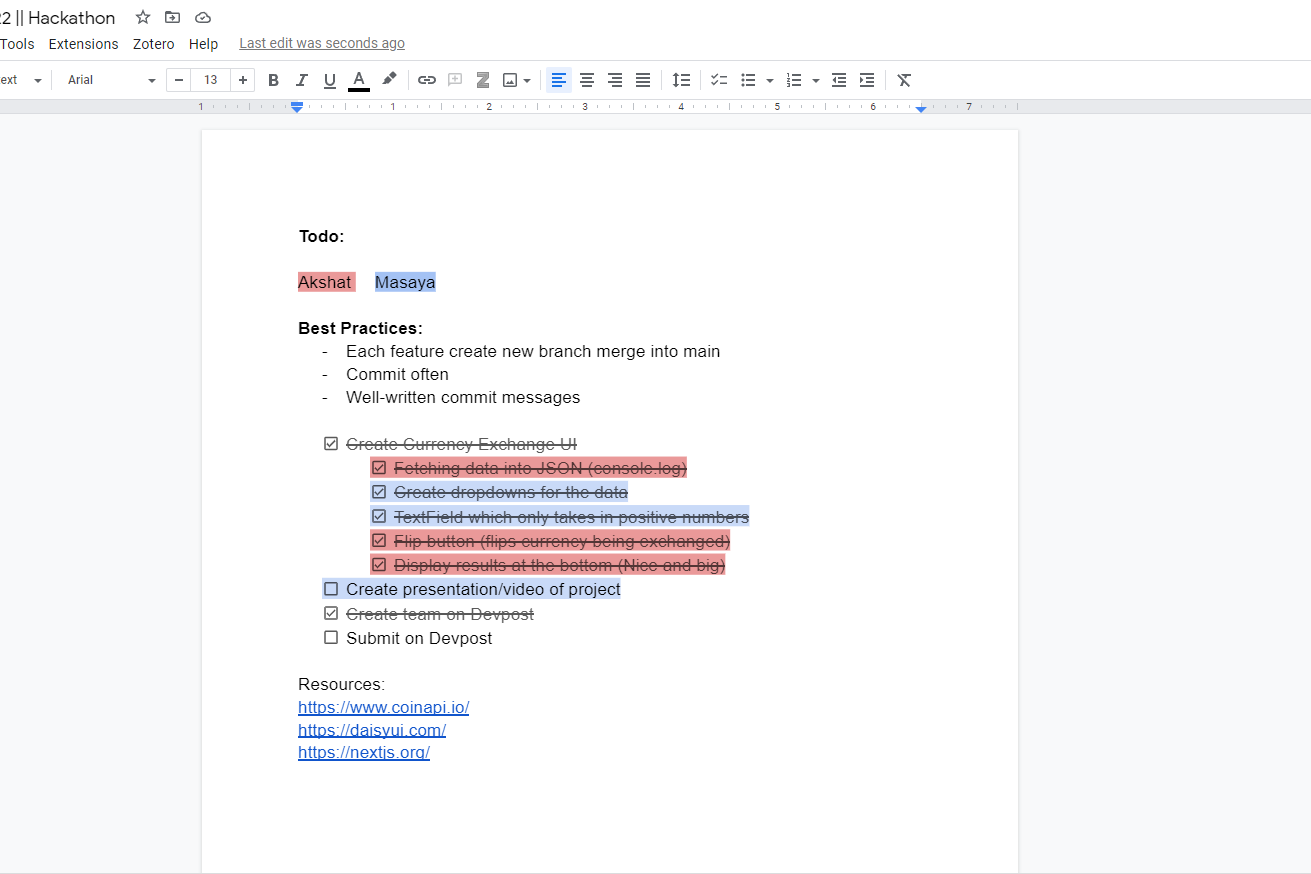This screenshot has width=1311, height=874.
Task: Click the 'Best Practices:' heading
Action: click(x=360, y=328)
